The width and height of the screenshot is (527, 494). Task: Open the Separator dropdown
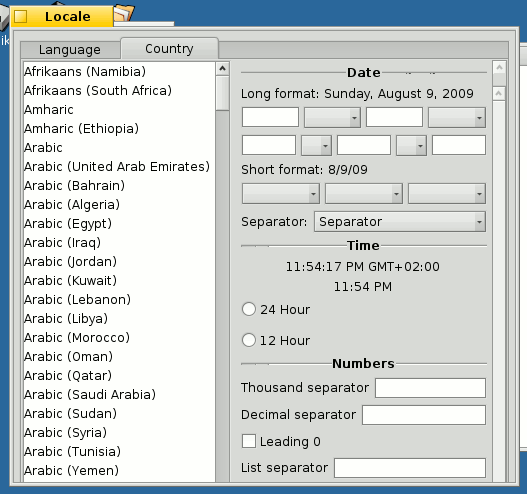pos(400,221)
